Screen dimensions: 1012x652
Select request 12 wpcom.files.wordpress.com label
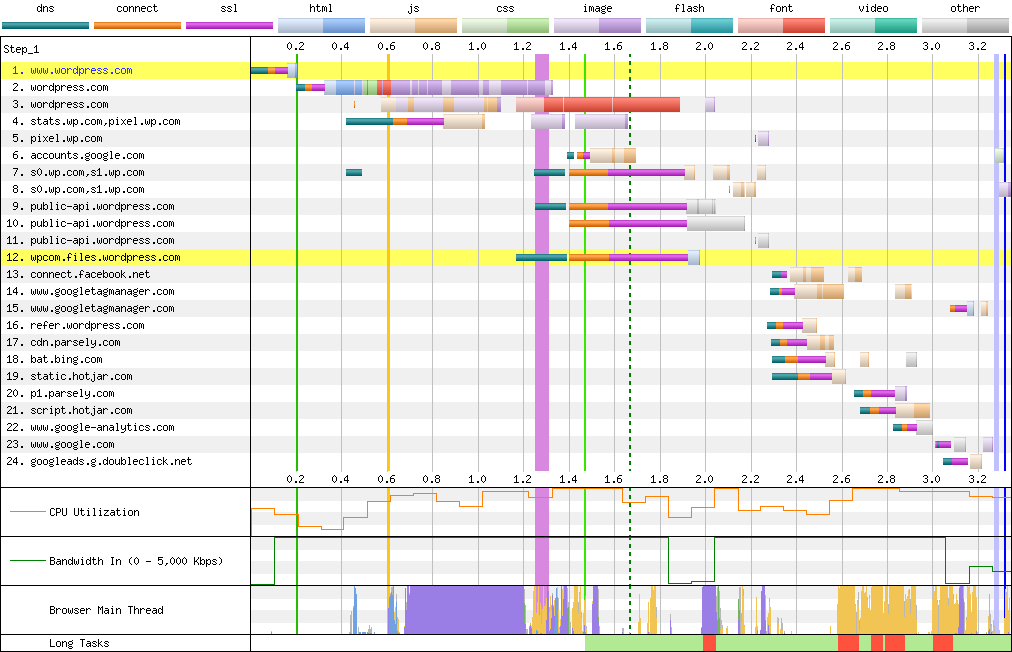pyautogui.click(x=105, y=258)
